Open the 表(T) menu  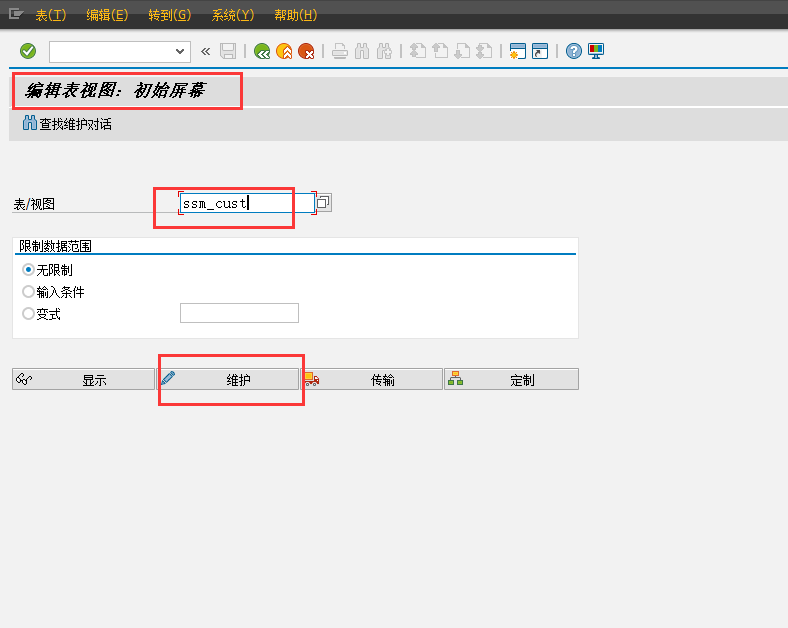point(51,15)
